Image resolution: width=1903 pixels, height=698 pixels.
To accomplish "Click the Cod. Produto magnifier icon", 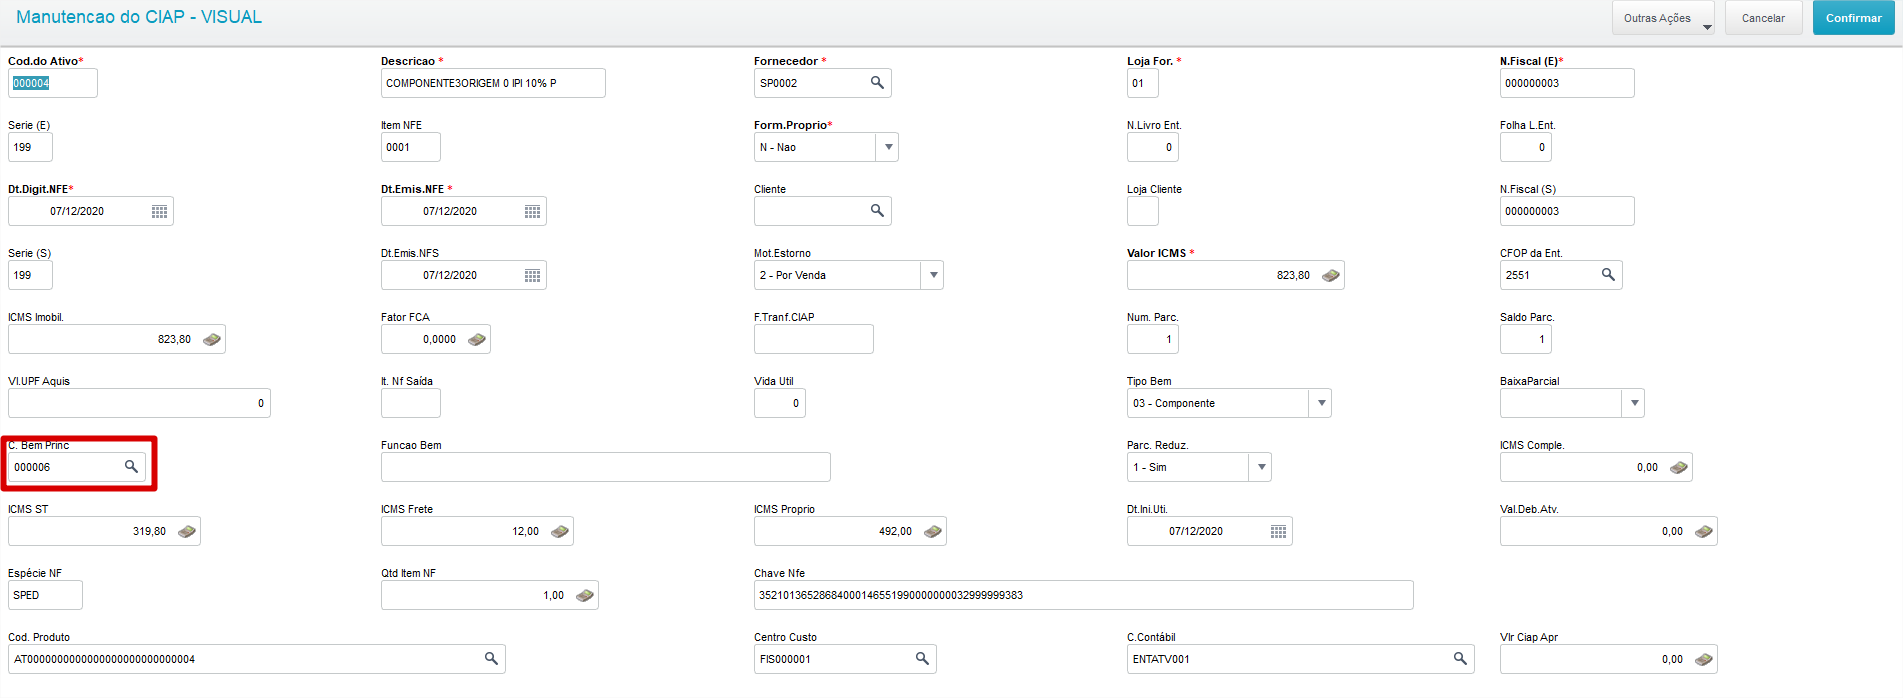I will [x=491, y=659].
